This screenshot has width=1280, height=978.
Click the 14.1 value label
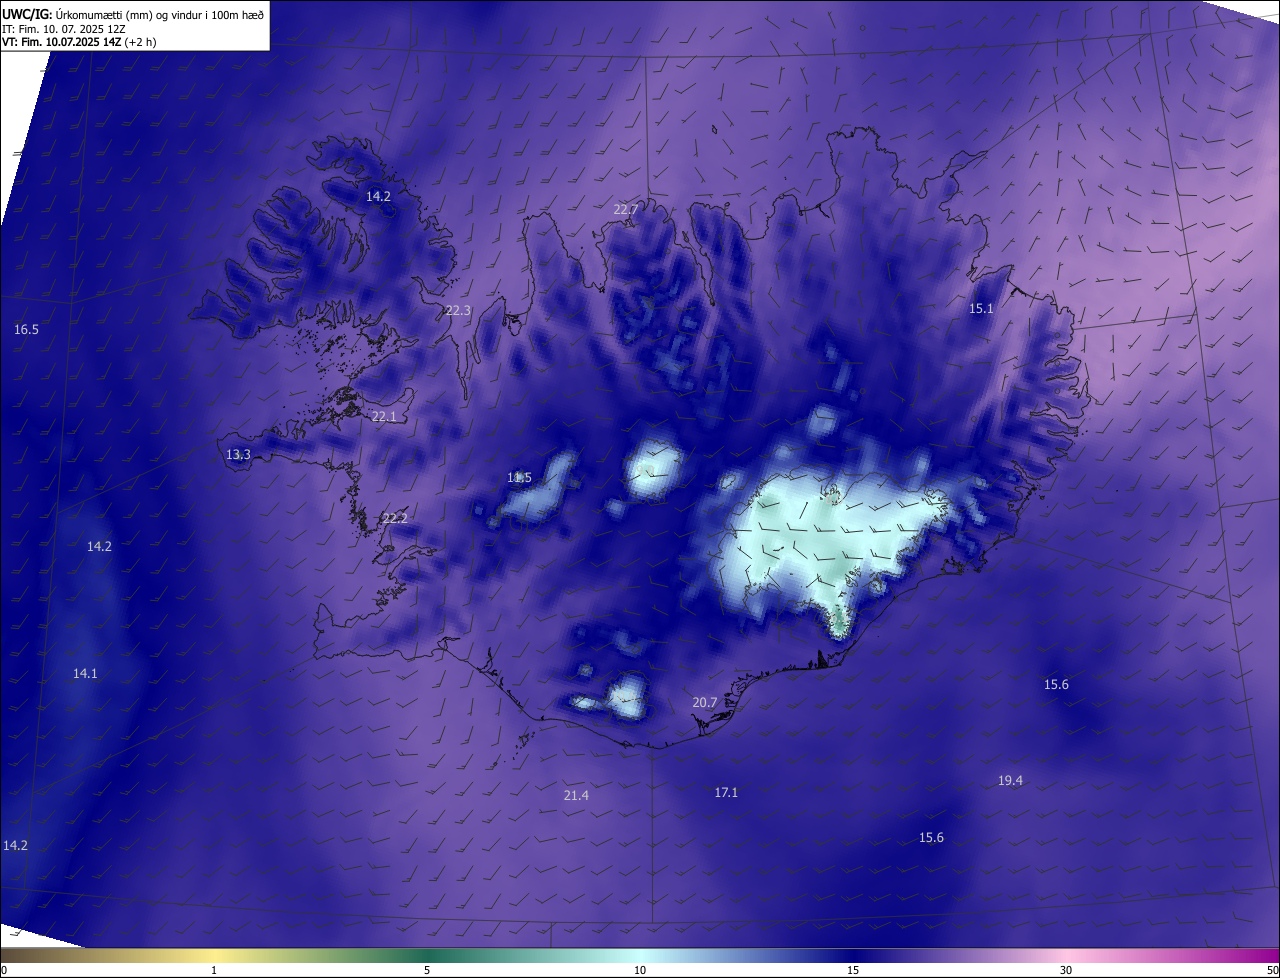85,673
